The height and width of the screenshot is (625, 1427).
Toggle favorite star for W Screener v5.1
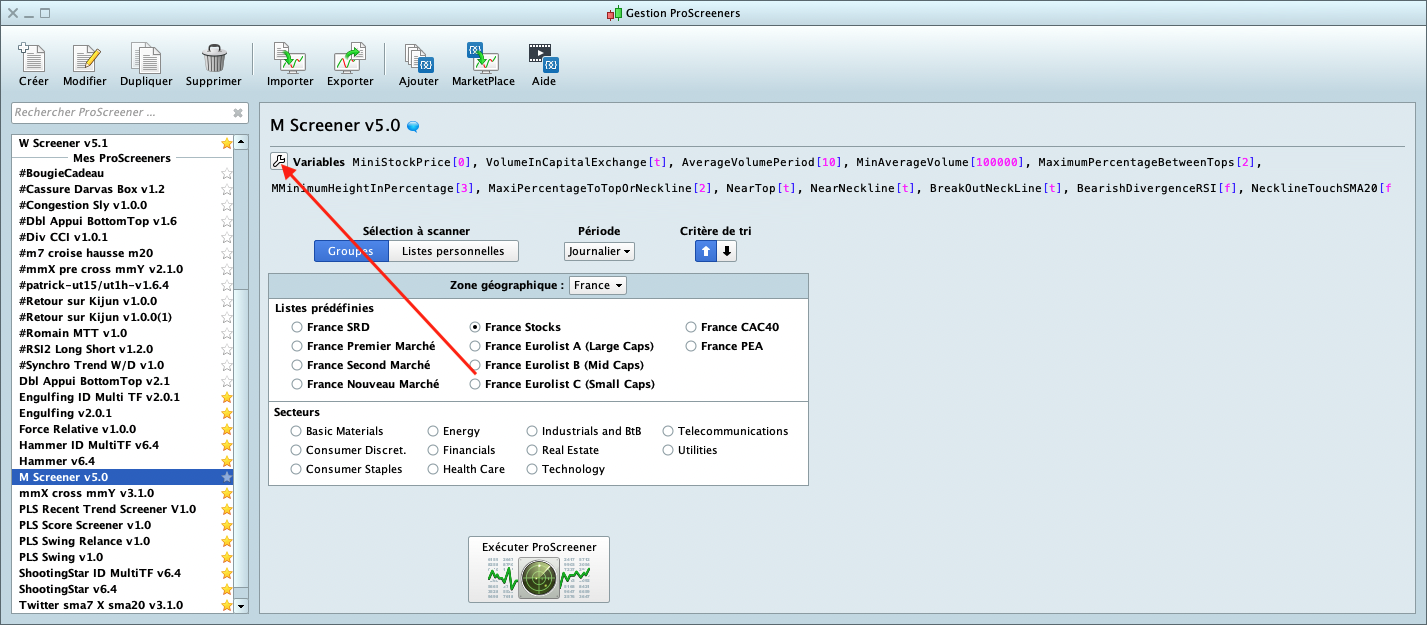point(226,143)
